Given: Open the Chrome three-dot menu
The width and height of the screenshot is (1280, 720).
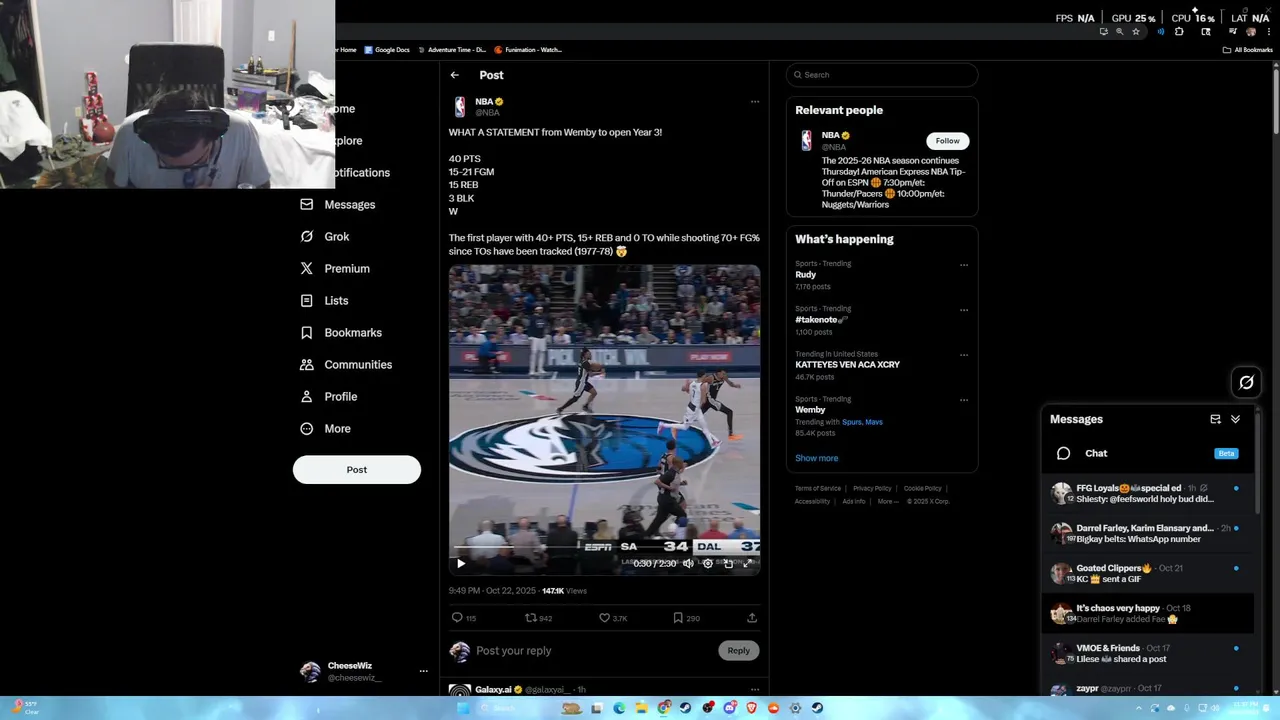Looking at the screenshot, I should tap(1269, 32).
